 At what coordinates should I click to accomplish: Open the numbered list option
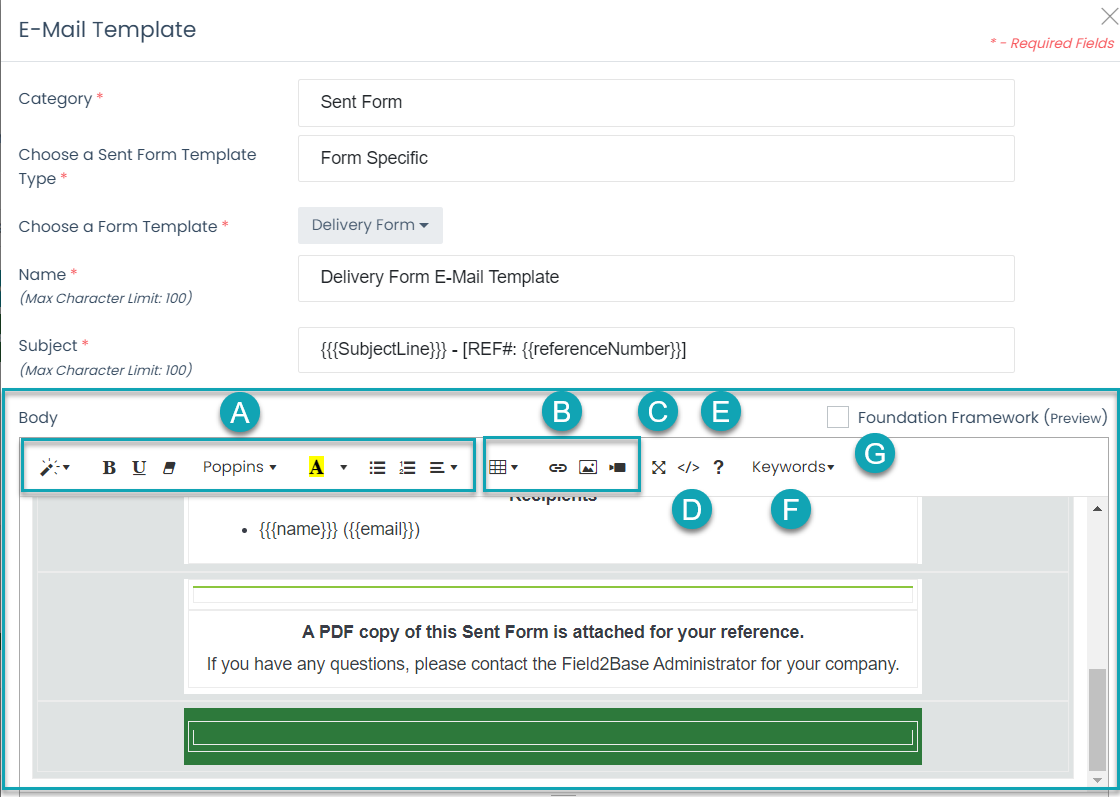(x=406, y=466)
